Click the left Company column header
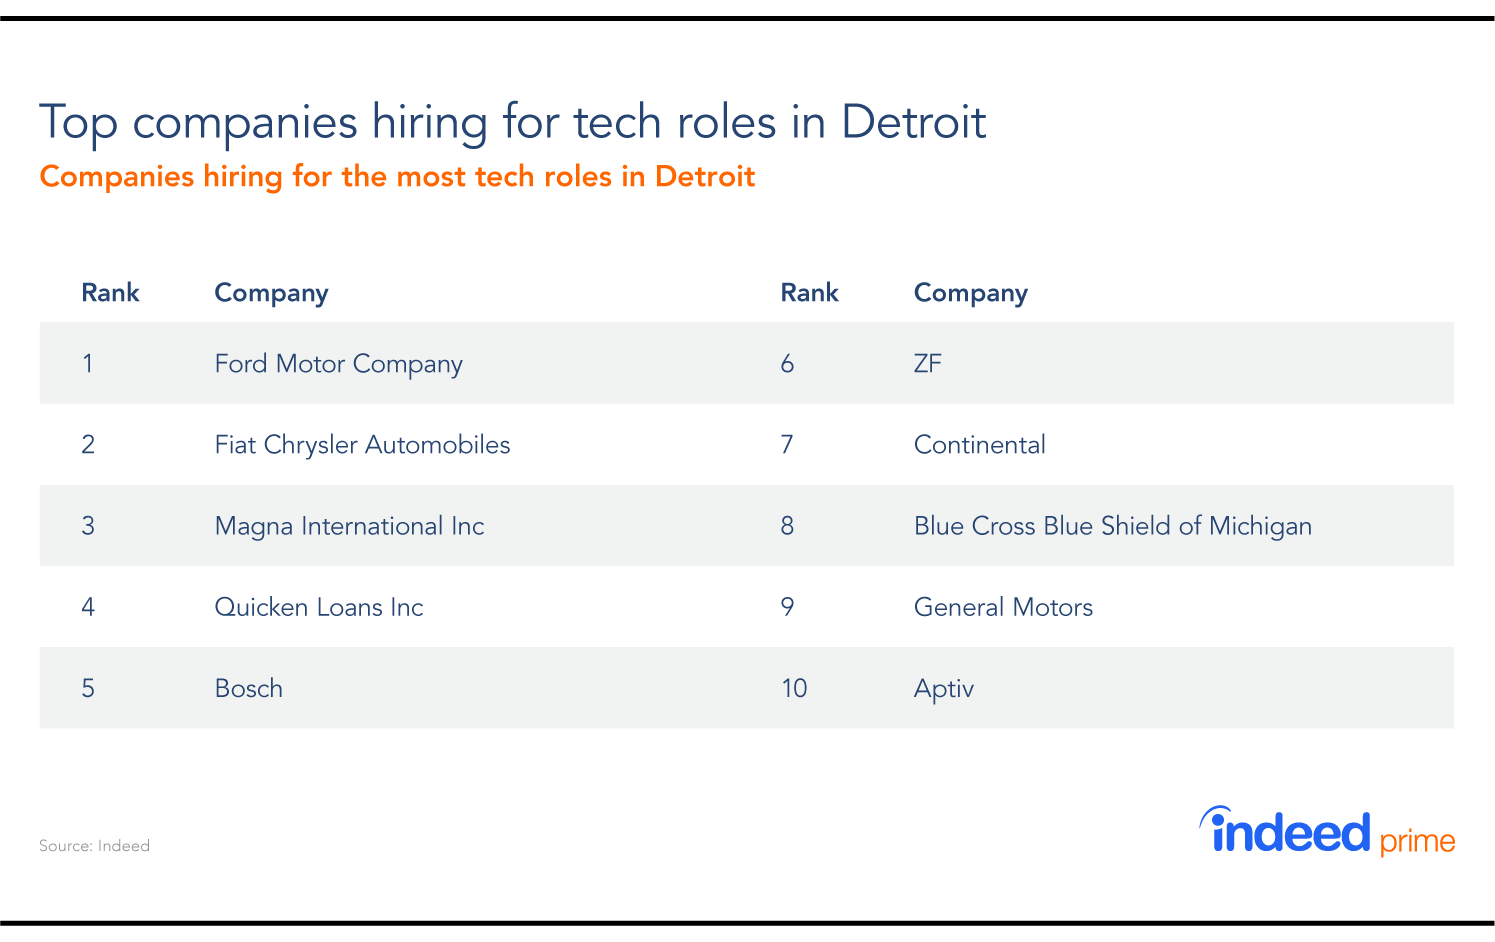 [x=271, y=292]
